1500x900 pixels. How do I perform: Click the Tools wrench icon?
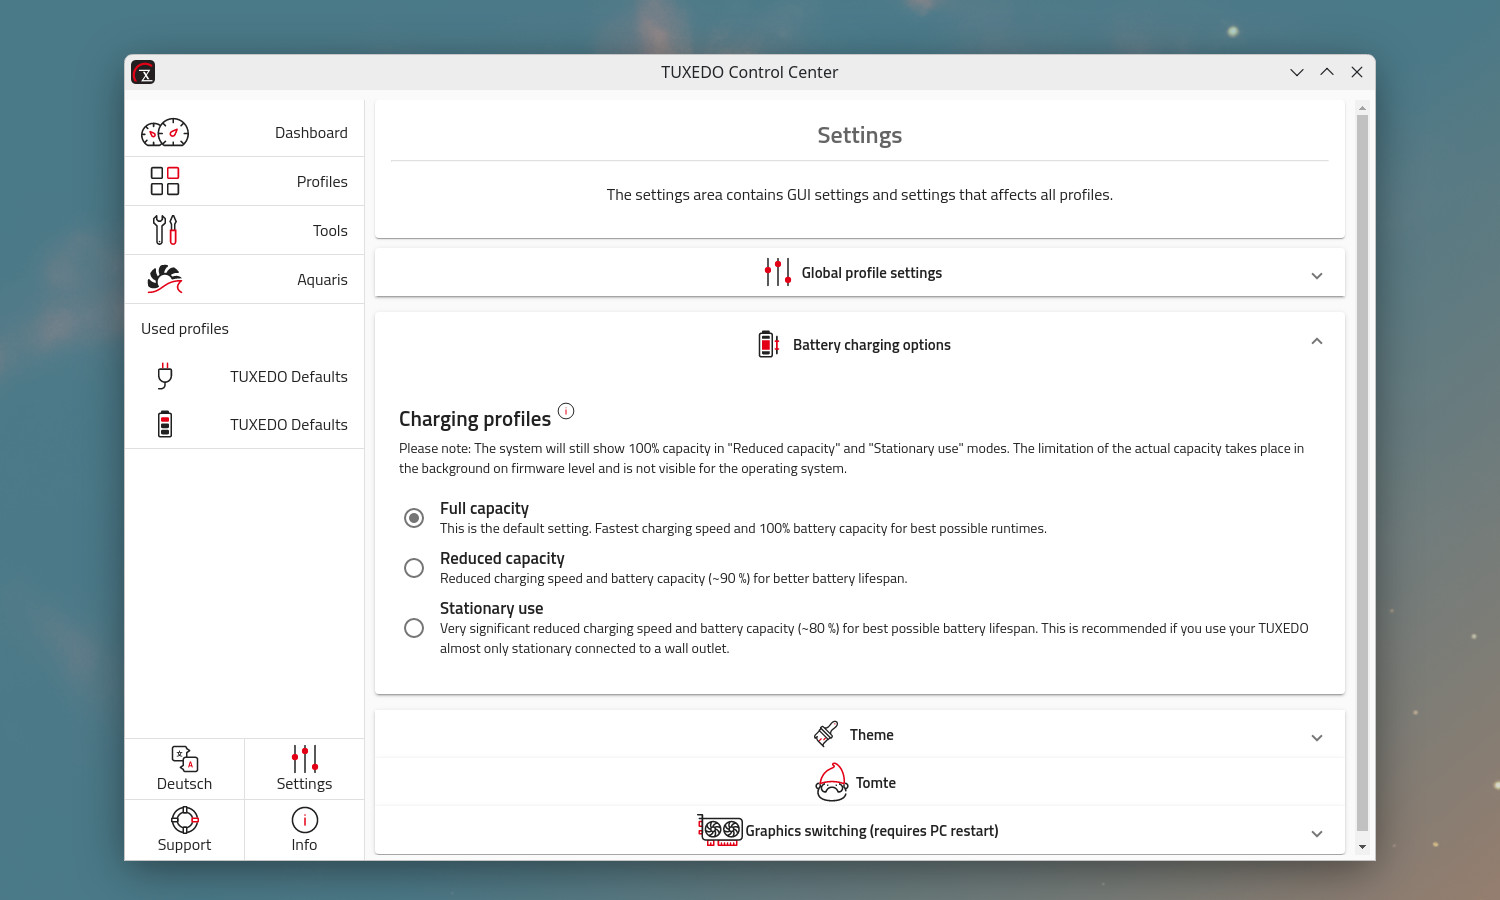[x=165, y=230]
